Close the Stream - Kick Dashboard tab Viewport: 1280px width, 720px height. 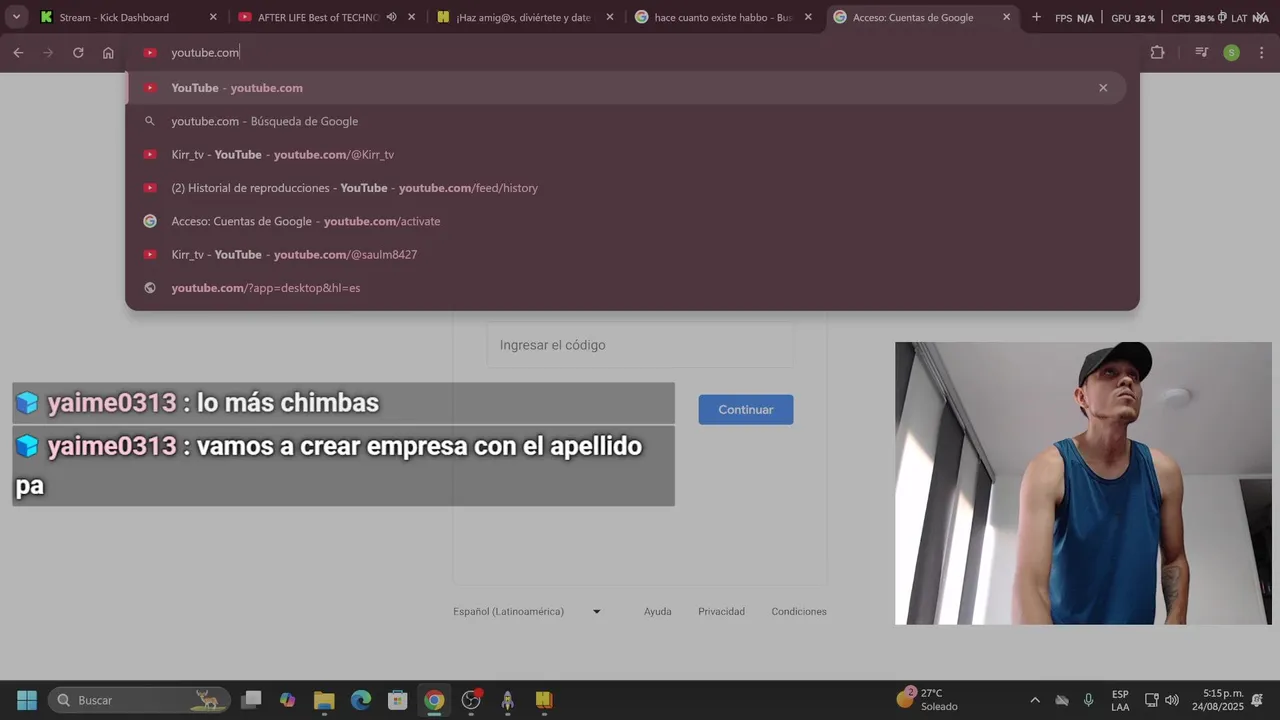[x=213, y=17]
